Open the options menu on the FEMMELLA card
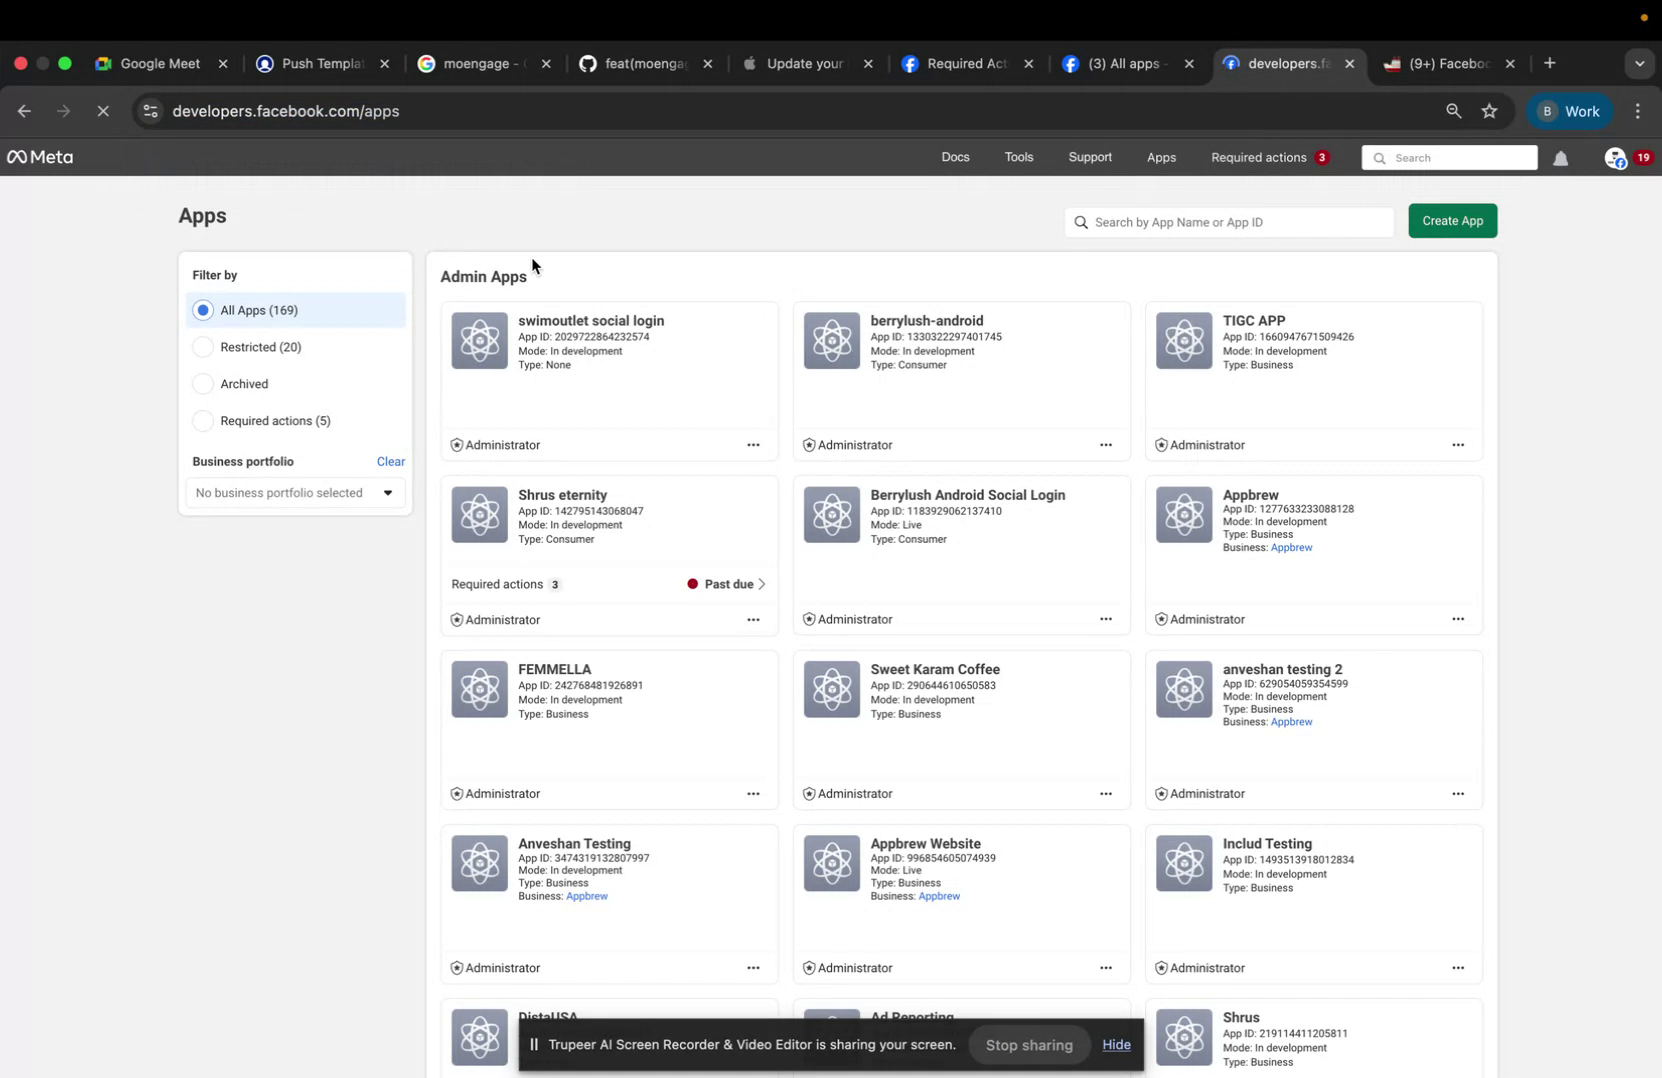The width and height of the screenshot is (1662, 1078). tap(753, 793)
